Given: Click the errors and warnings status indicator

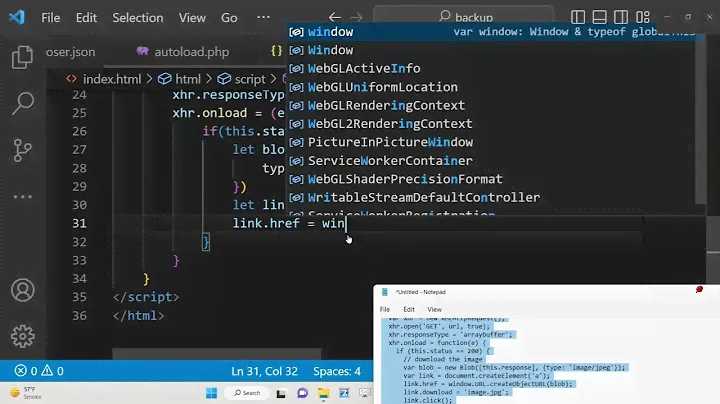Looking at the screenshot, I should pyautogui.click(x=39, y=371).
